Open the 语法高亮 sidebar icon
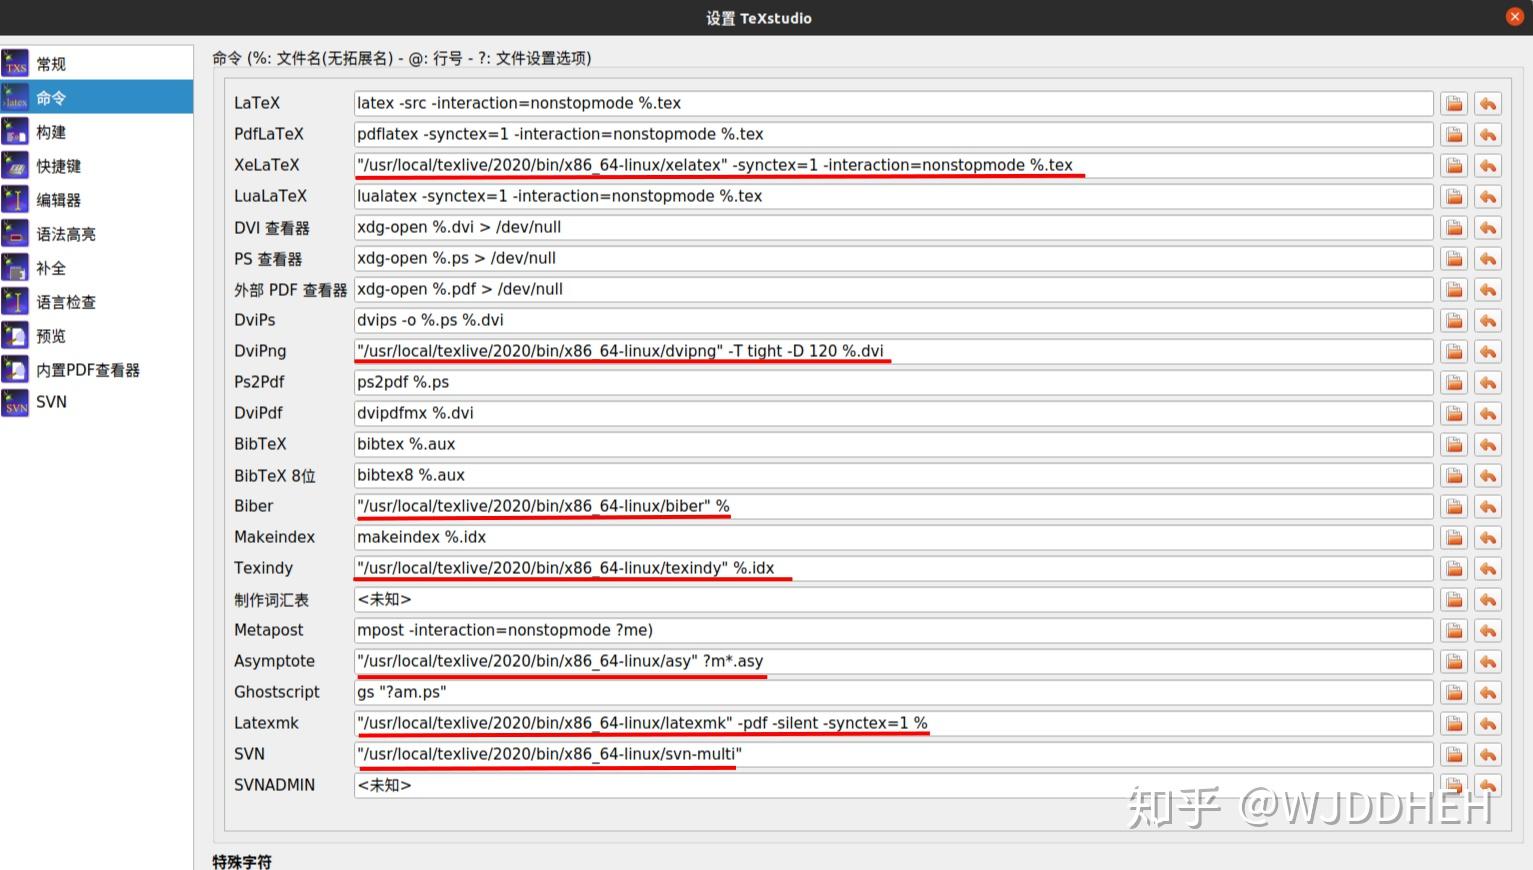This screenshot has width=1533, height=870. [15, 234]
